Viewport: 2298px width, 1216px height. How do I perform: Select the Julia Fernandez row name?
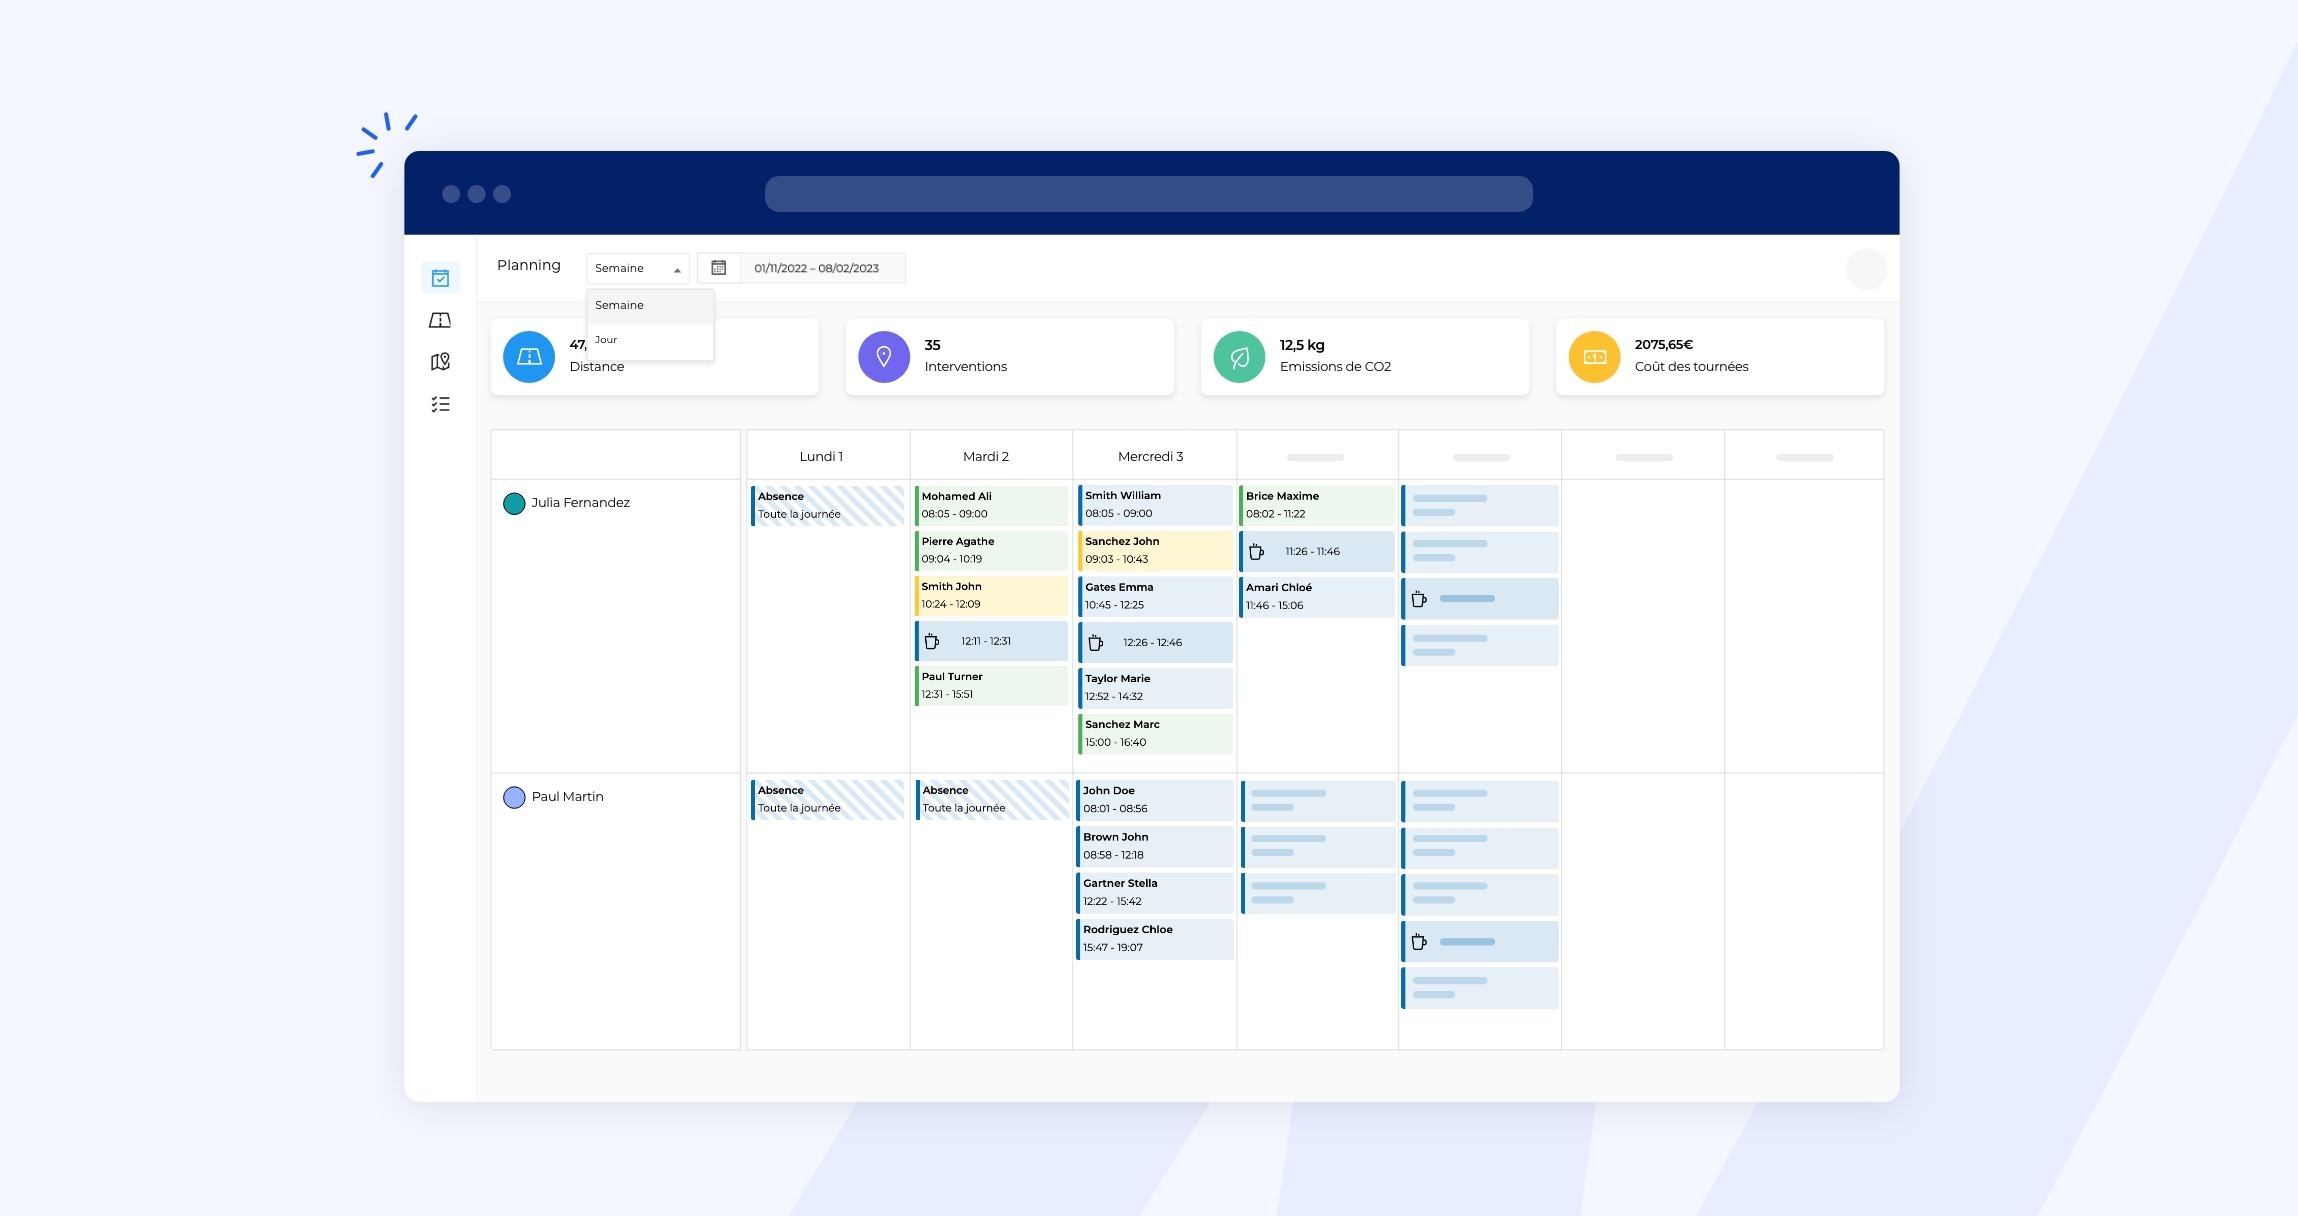[581, 503]
